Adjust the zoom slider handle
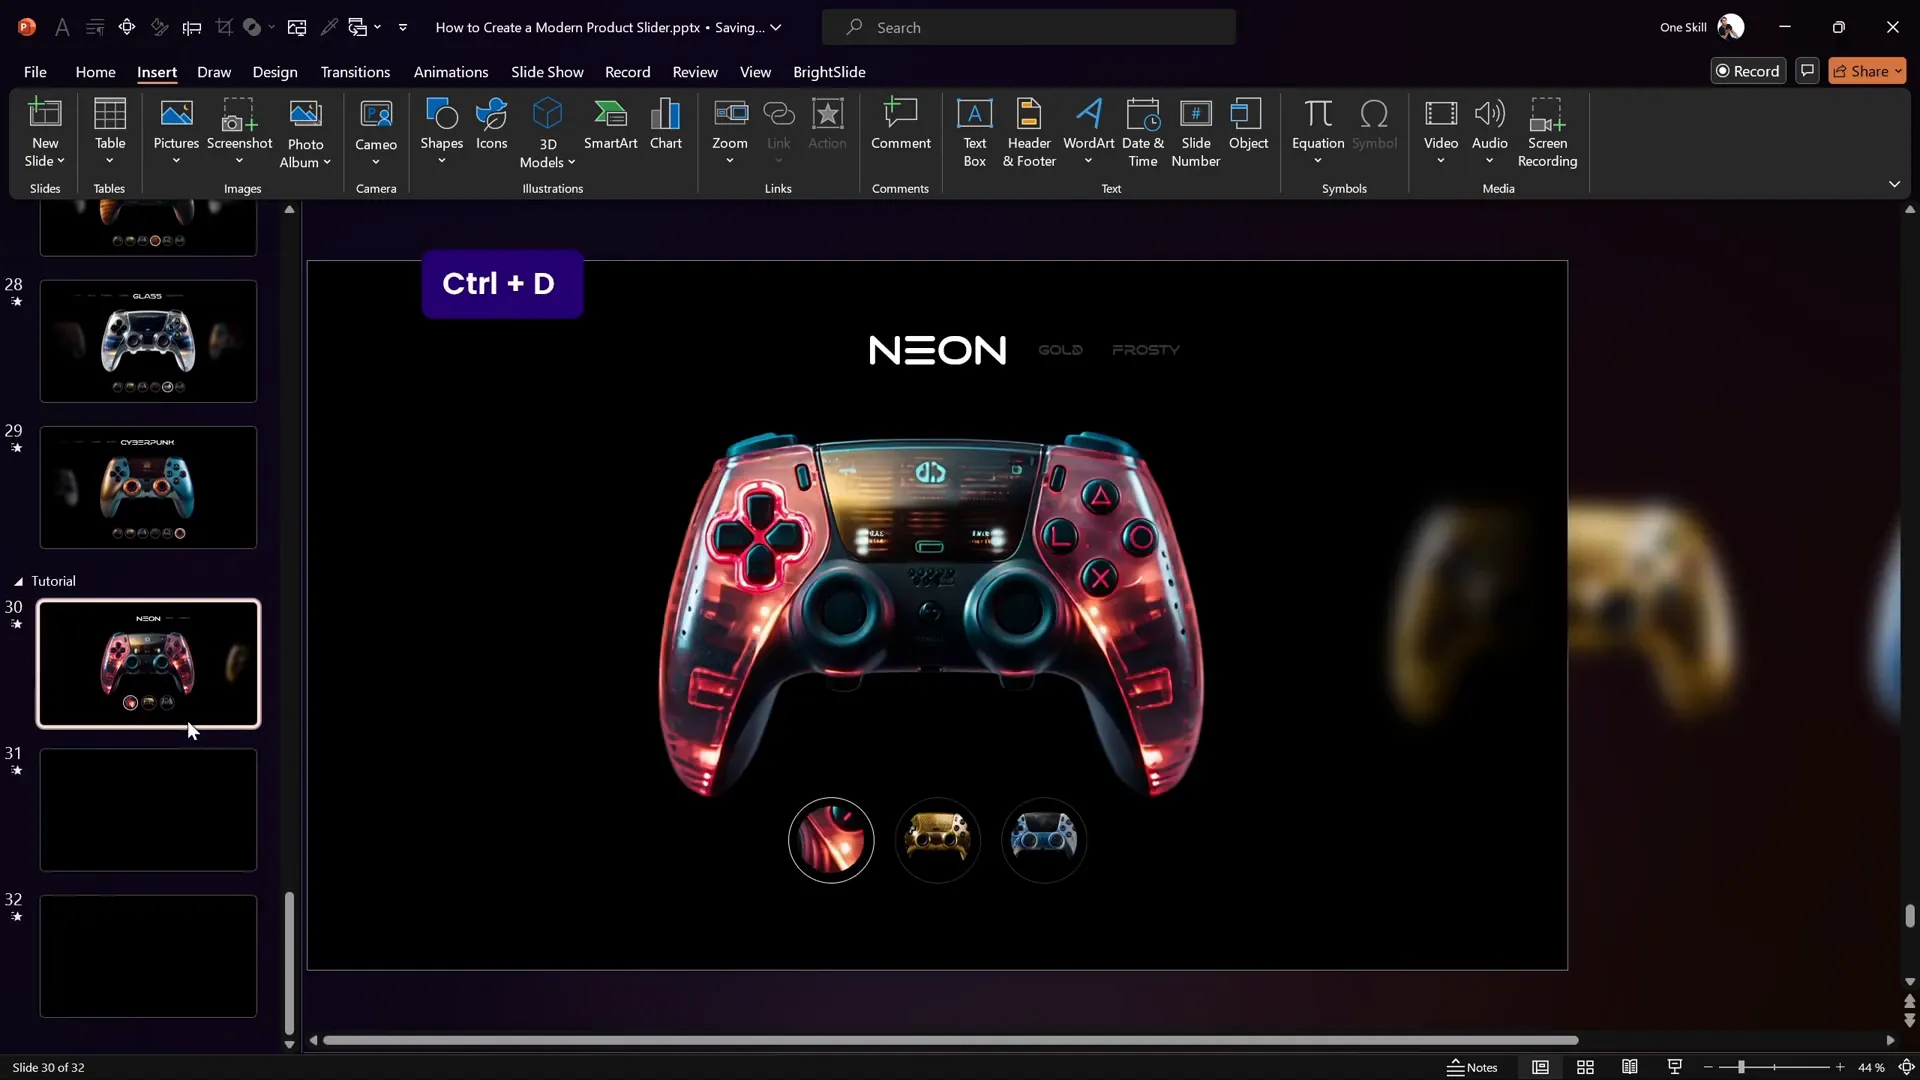 [1741, 1067]
